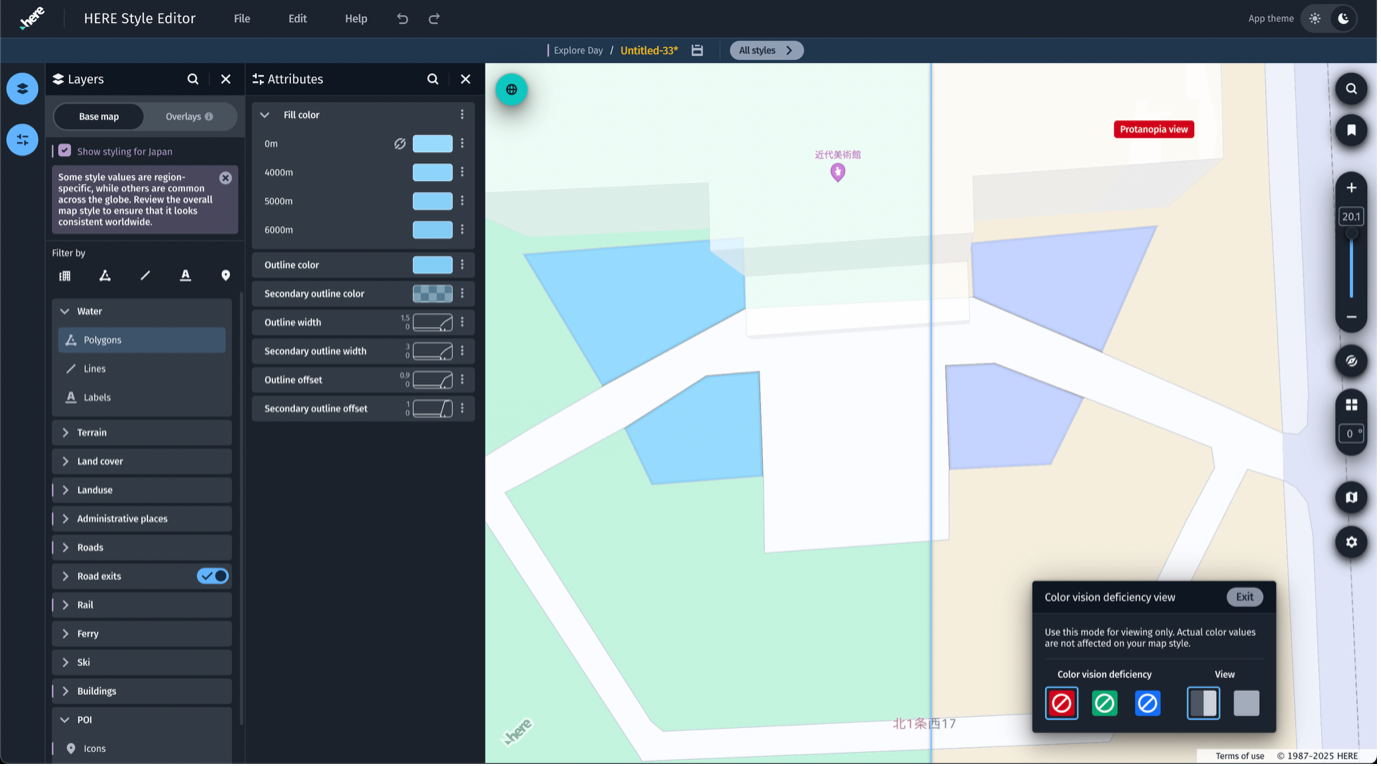Select the Labels layer under Water
This screenshot has width=1381, height=766.
(x=142, y=398)
